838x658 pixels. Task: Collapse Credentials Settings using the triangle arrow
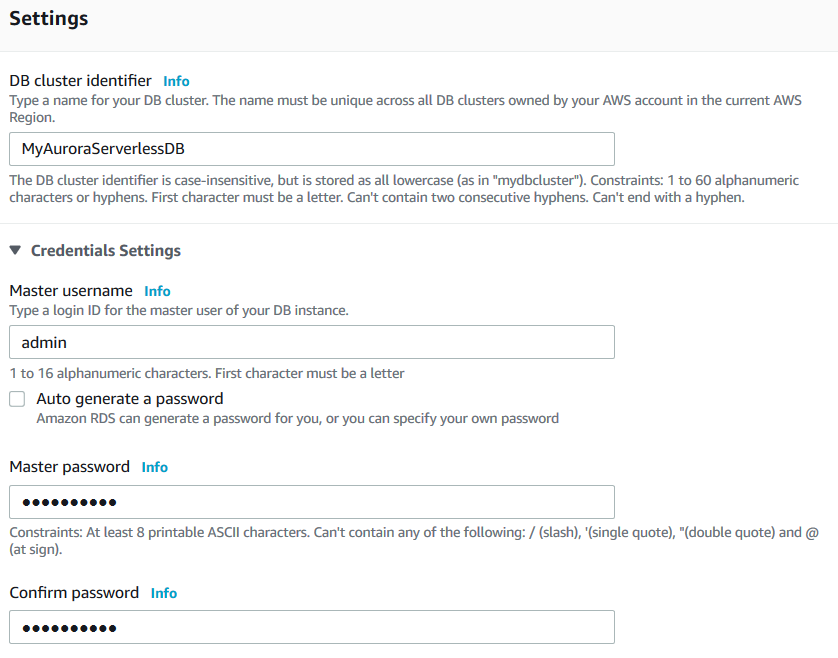(x=15, y=250)
